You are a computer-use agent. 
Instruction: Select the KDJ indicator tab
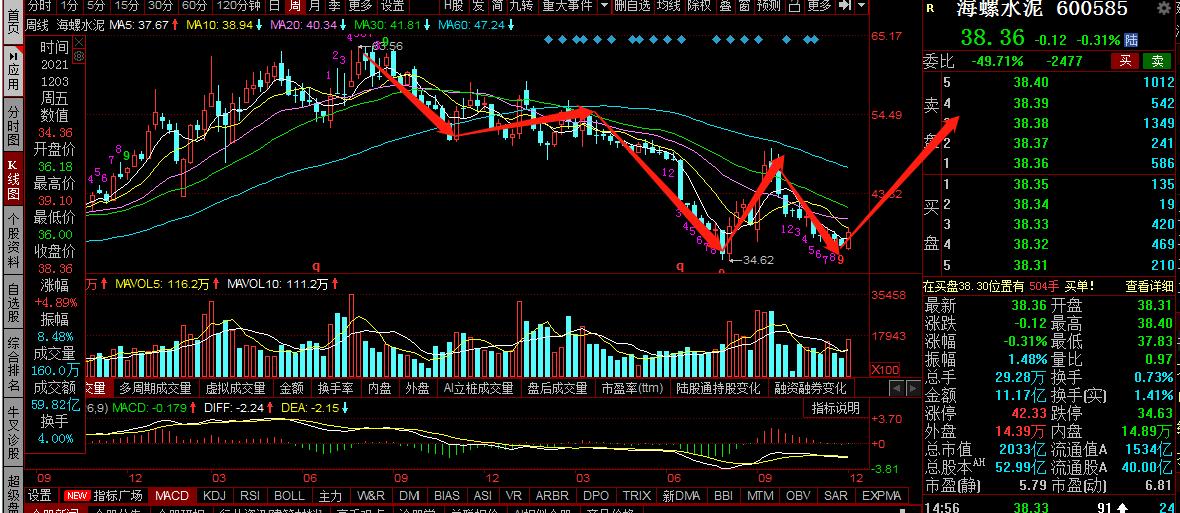(x=214, y=496)
